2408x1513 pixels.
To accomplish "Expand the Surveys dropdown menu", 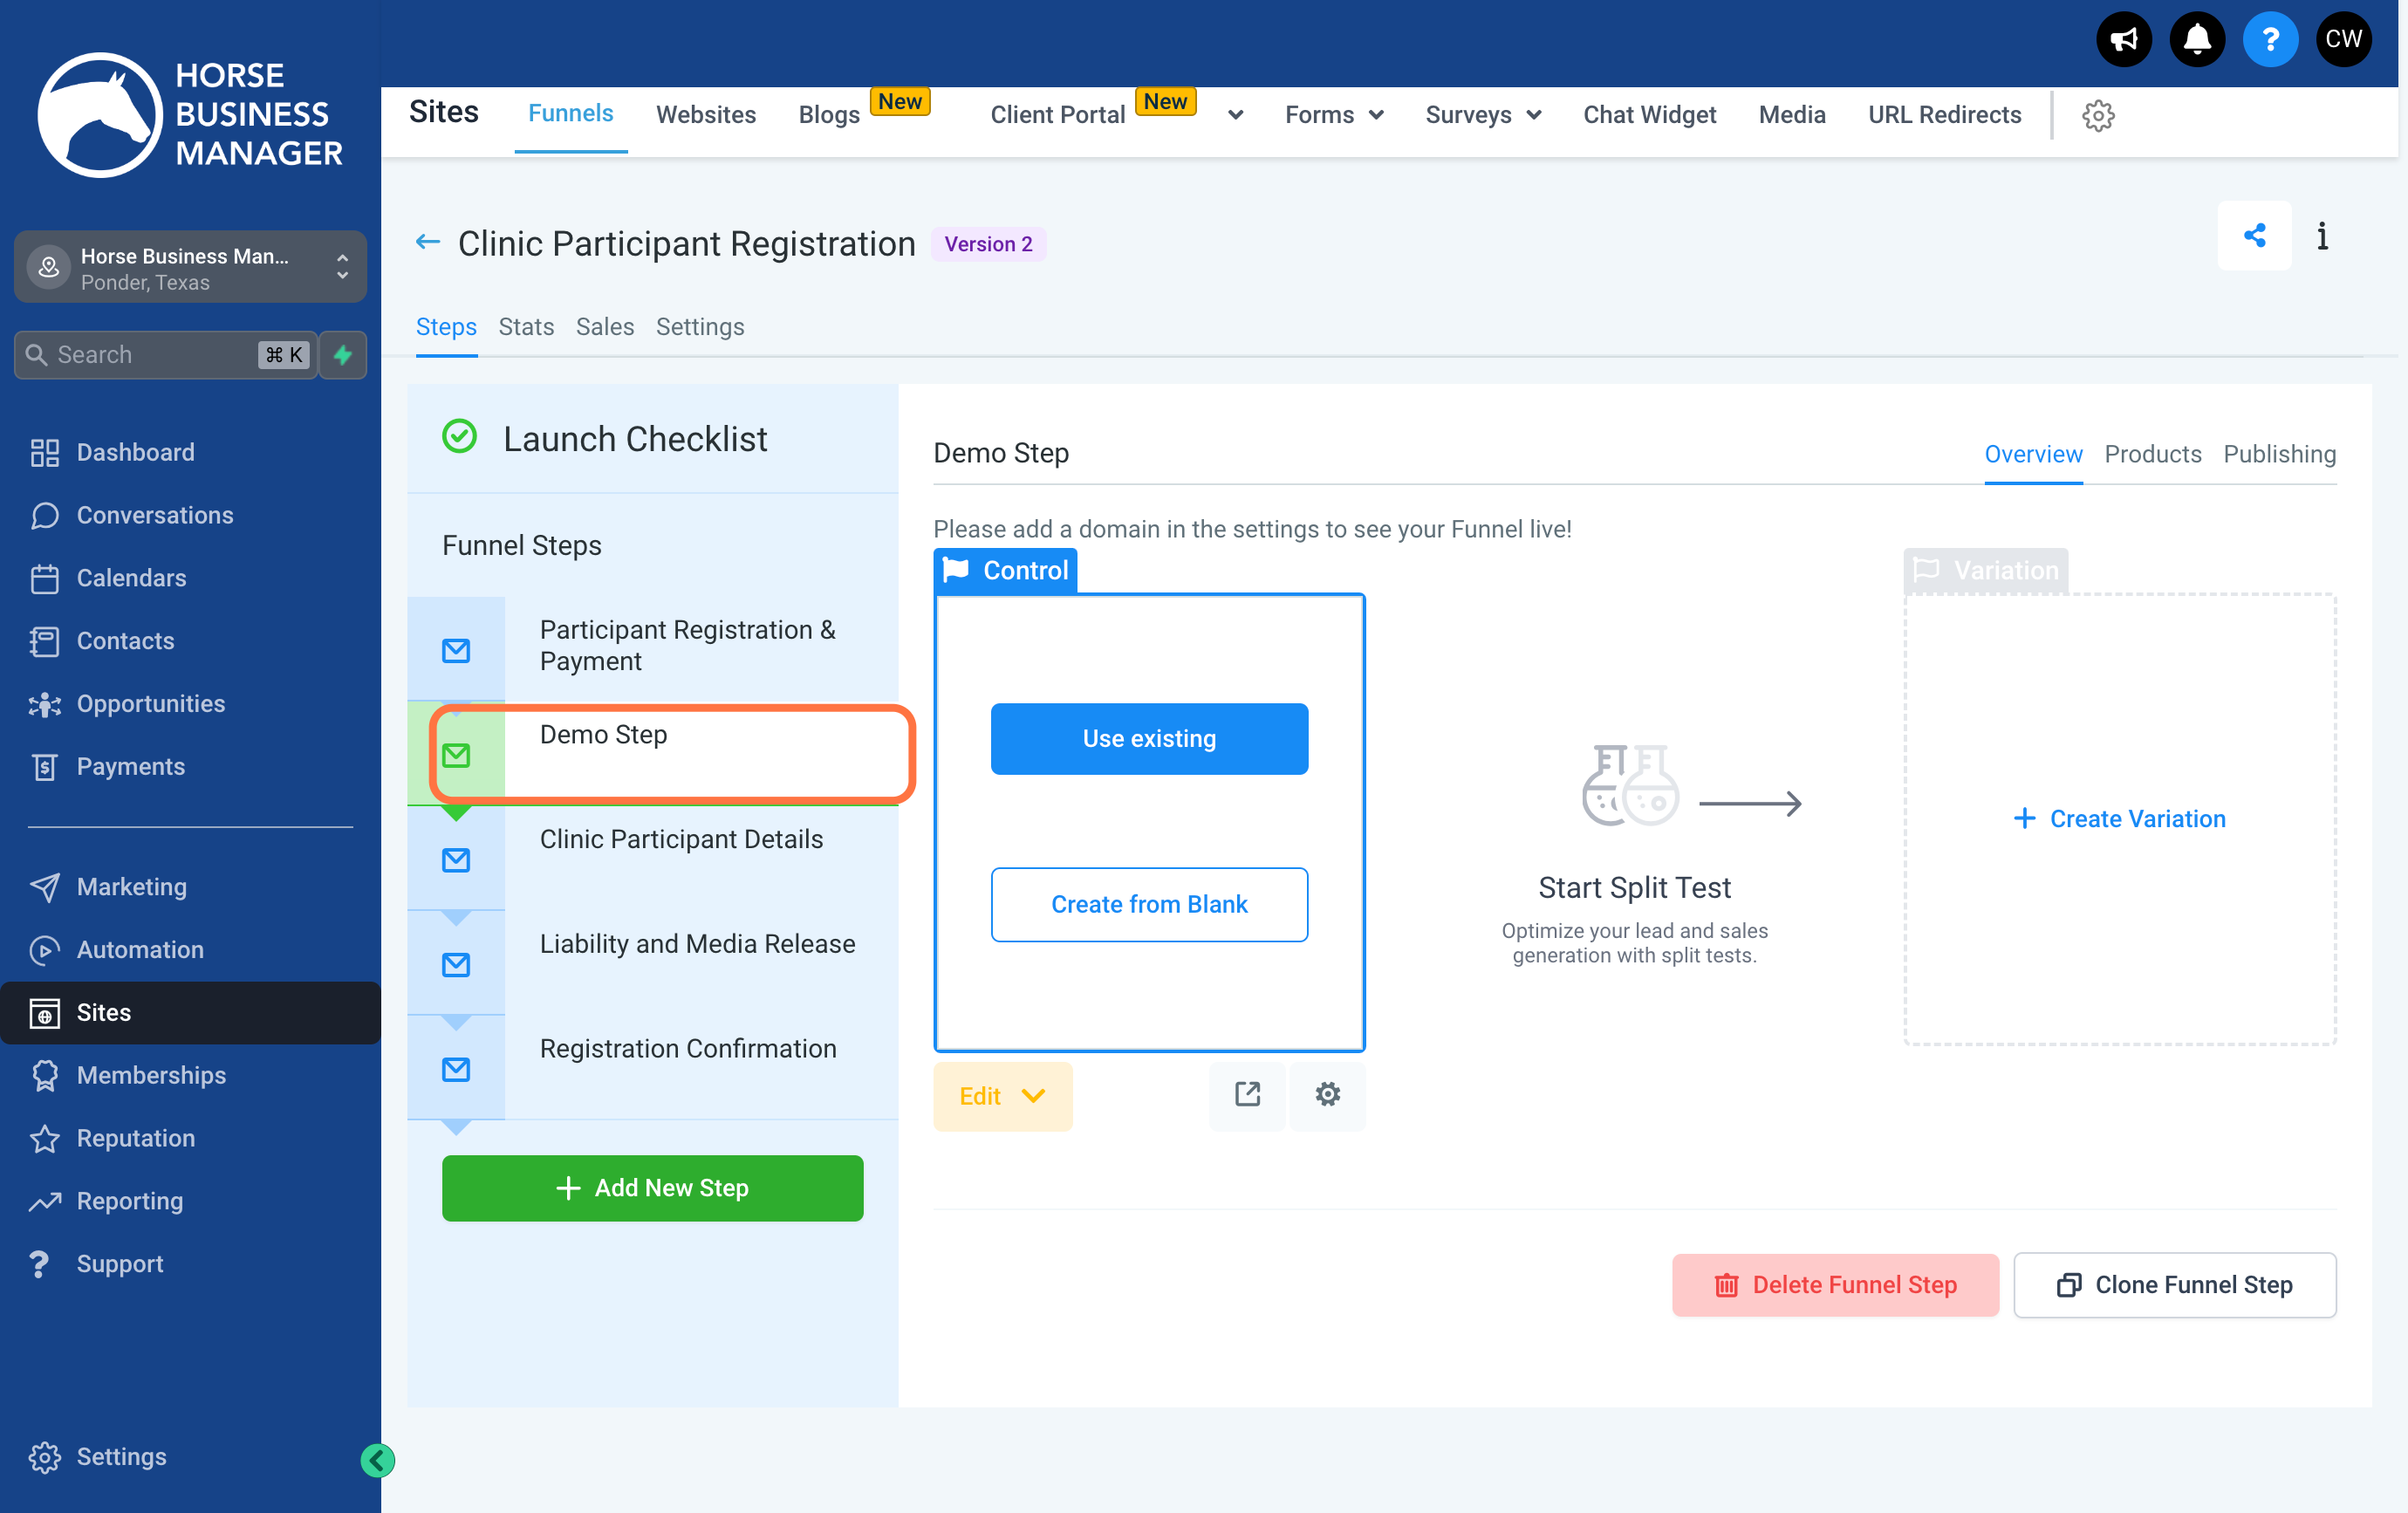I will click(x=1483, y=116).
